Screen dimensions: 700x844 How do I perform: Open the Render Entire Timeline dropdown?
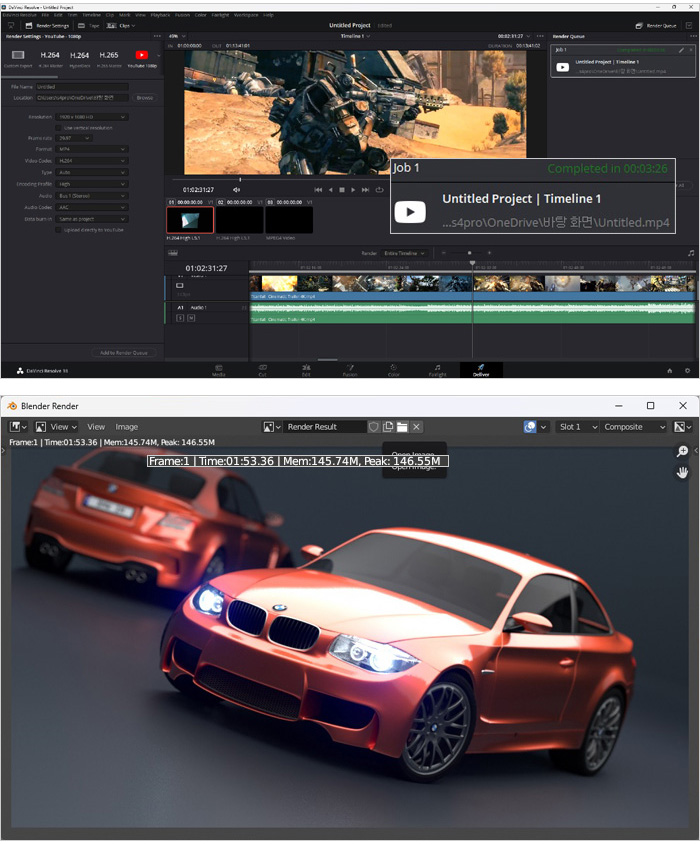click(404, 253)
